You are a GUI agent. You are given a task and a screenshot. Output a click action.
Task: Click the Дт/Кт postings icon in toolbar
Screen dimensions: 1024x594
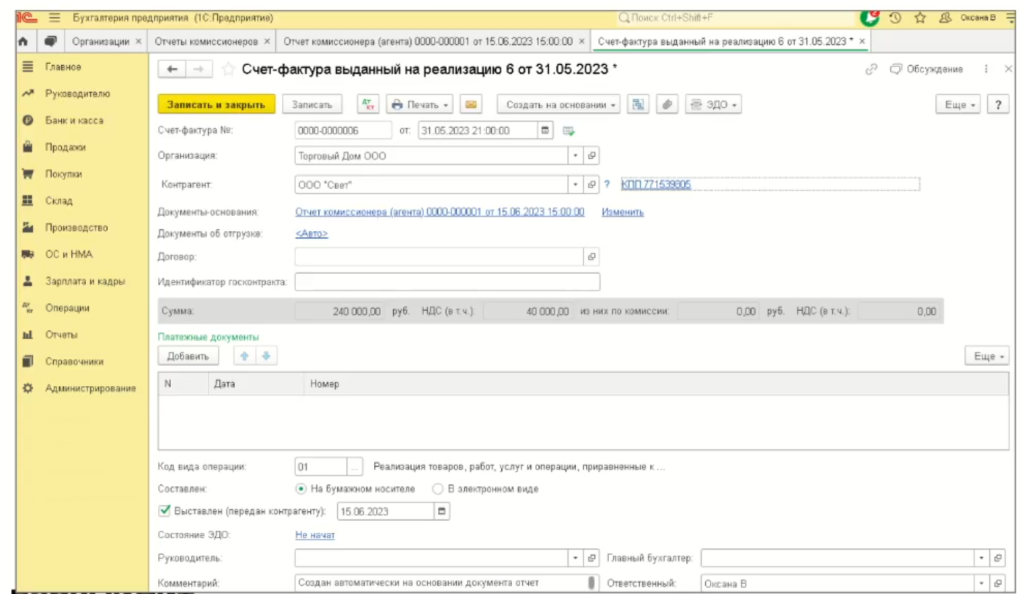click(368, 105)
